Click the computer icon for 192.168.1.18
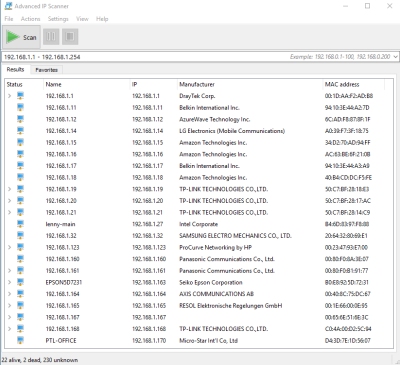This screenshot has width=400, height=365. 20,177
